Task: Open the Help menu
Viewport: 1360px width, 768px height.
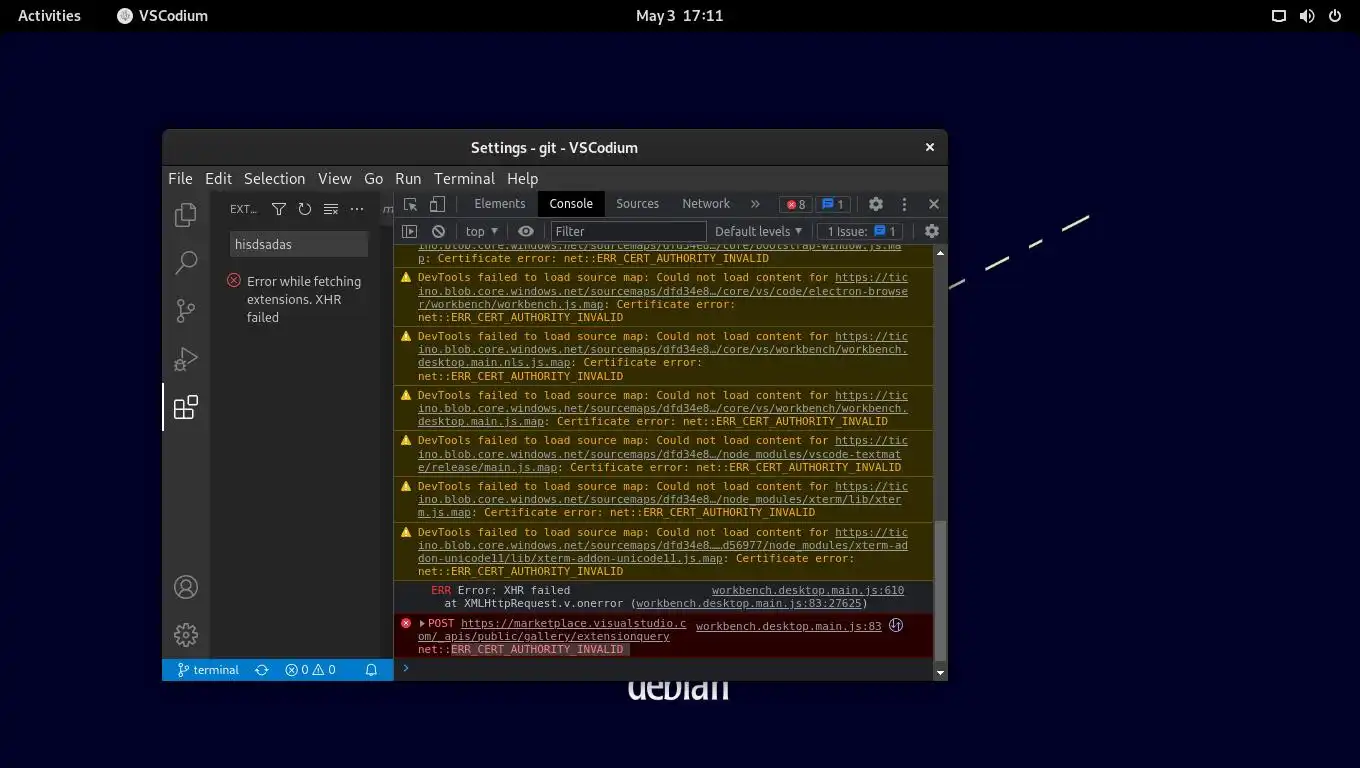Action: (522, 178)
